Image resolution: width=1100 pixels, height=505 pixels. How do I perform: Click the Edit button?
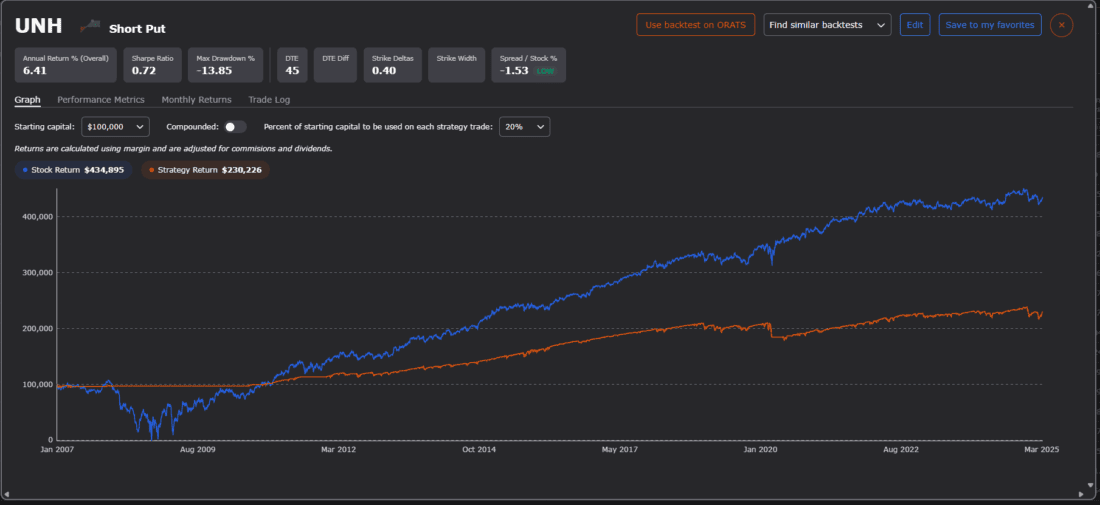[915, 25]
